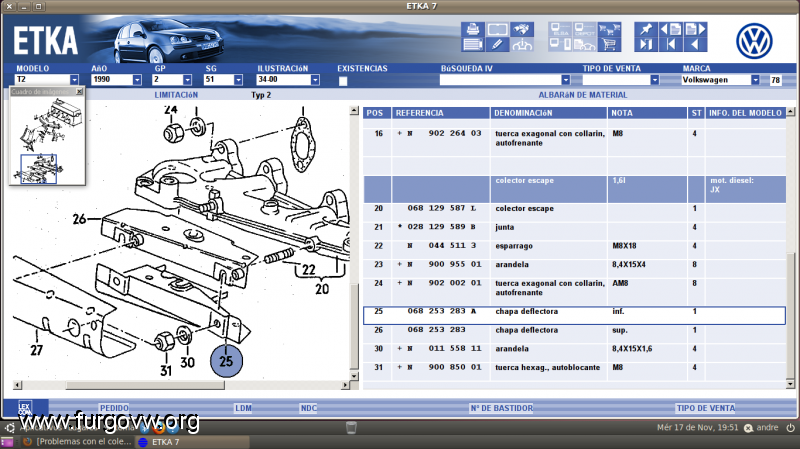Click the brand code field showing 78

tap(776, 80)
